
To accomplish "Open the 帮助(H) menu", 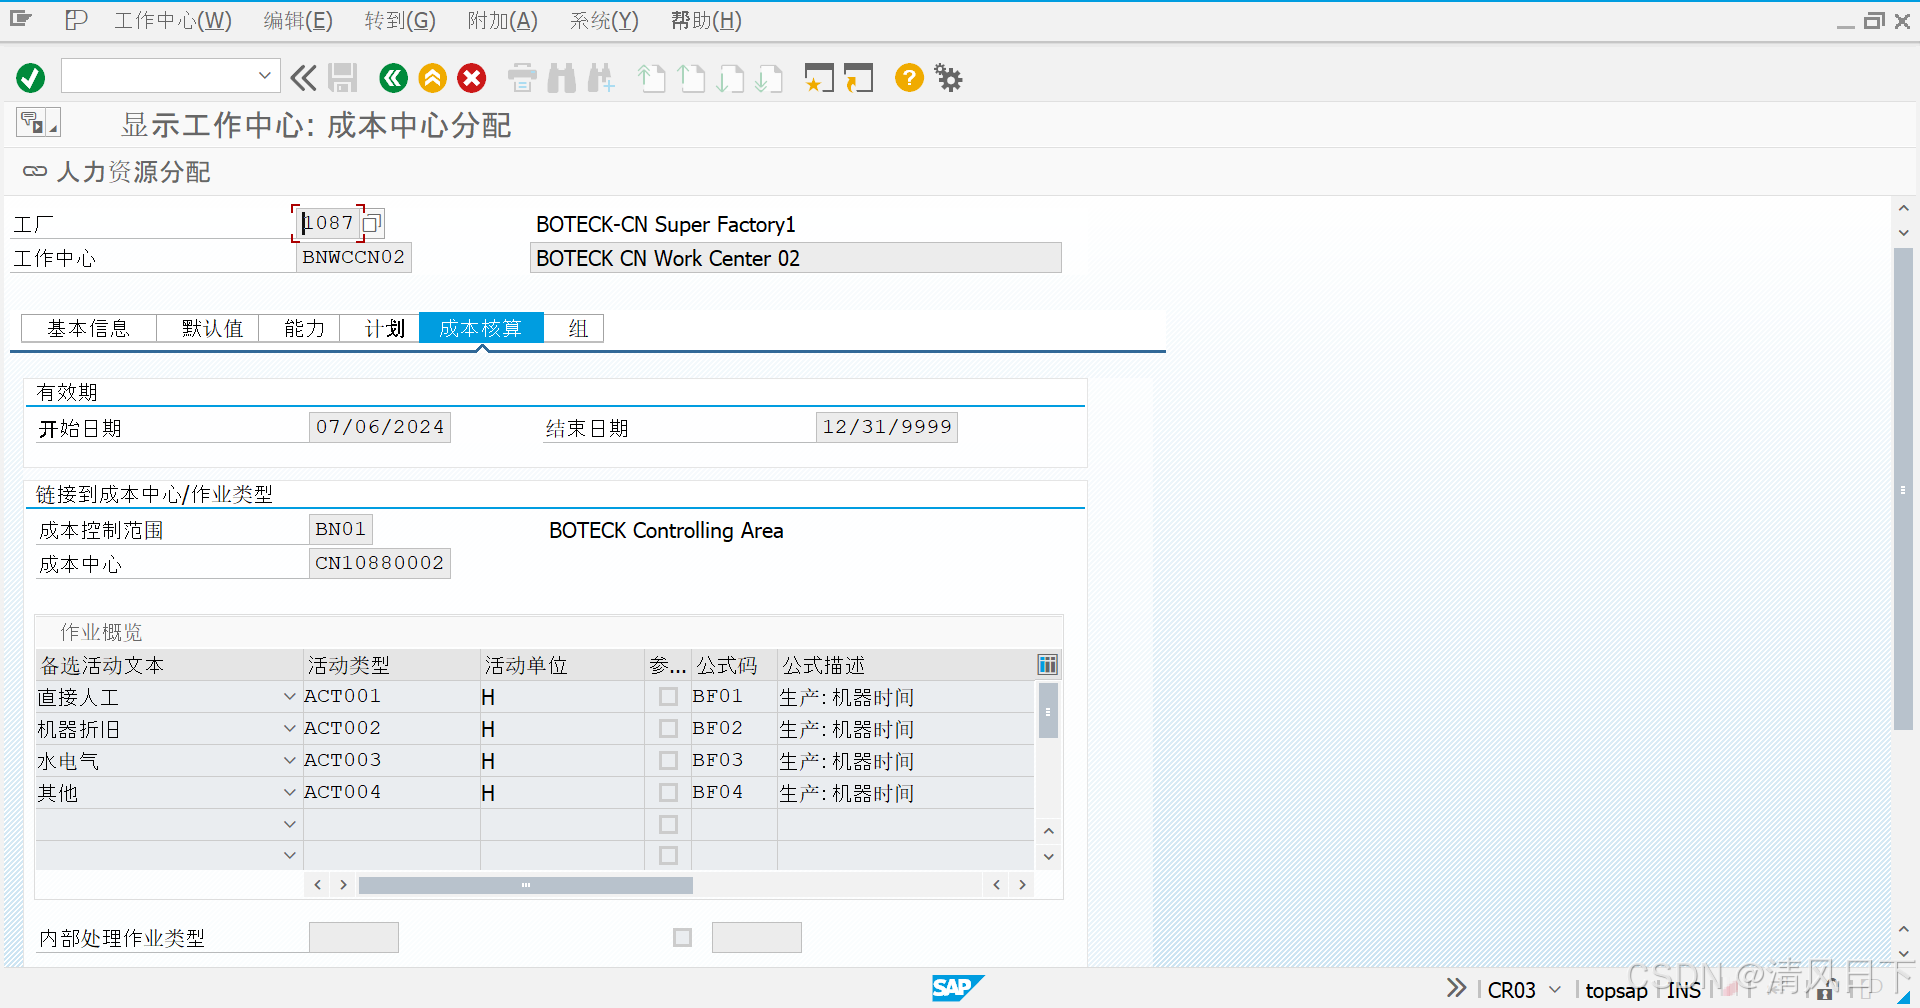I will 706,21.
